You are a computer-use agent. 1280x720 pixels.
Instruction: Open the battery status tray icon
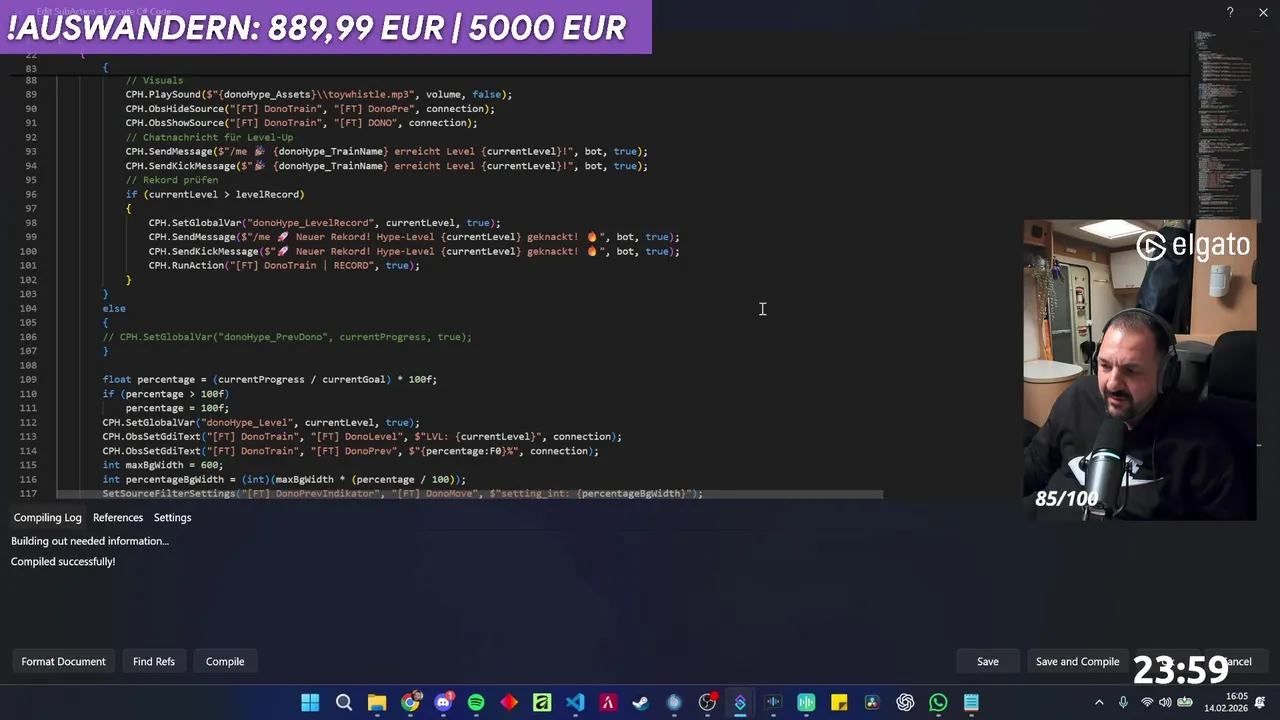tap(1185, 702)
